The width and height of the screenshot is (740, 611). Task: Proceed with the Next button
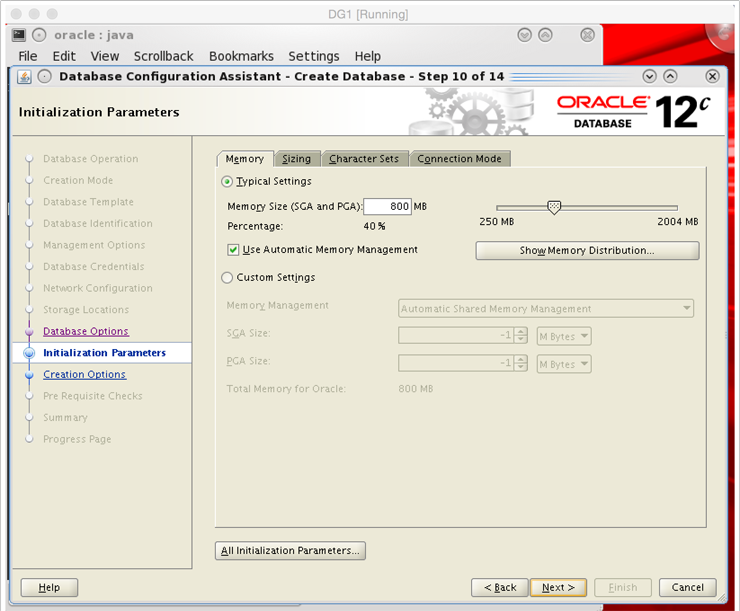558,587
